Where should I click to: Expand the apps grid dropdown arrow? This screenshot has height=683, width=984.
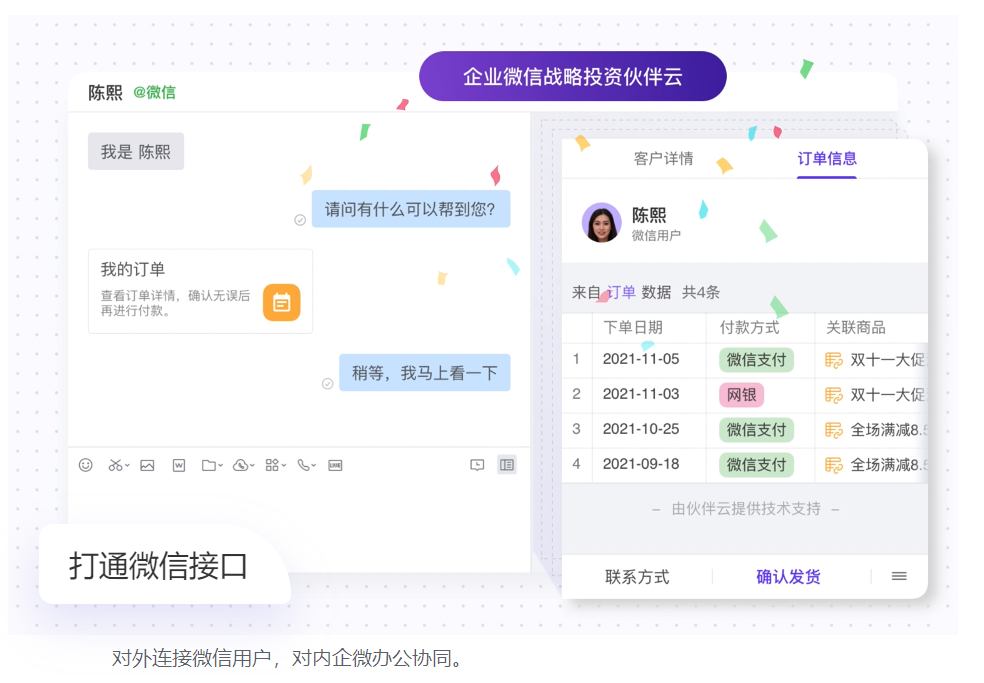tap(283, 466)
